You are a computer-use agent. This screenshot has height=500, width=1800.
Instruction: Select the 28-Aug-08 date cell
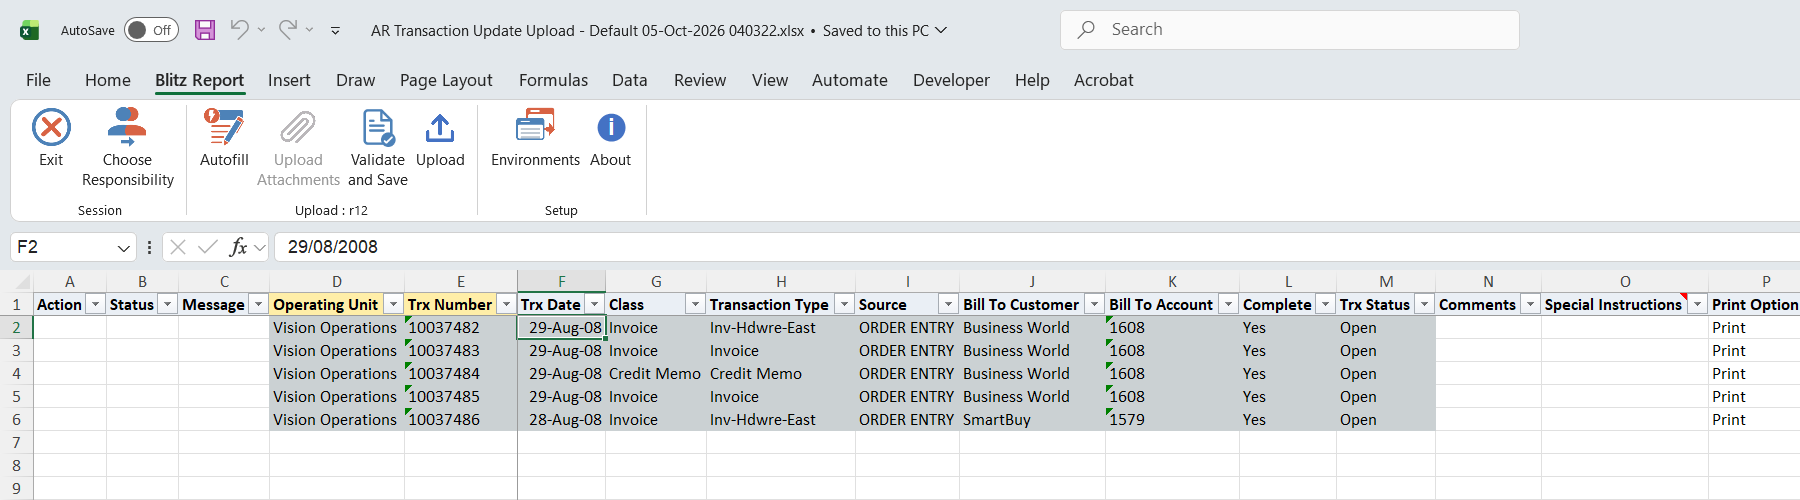click(x=562, y=420)
